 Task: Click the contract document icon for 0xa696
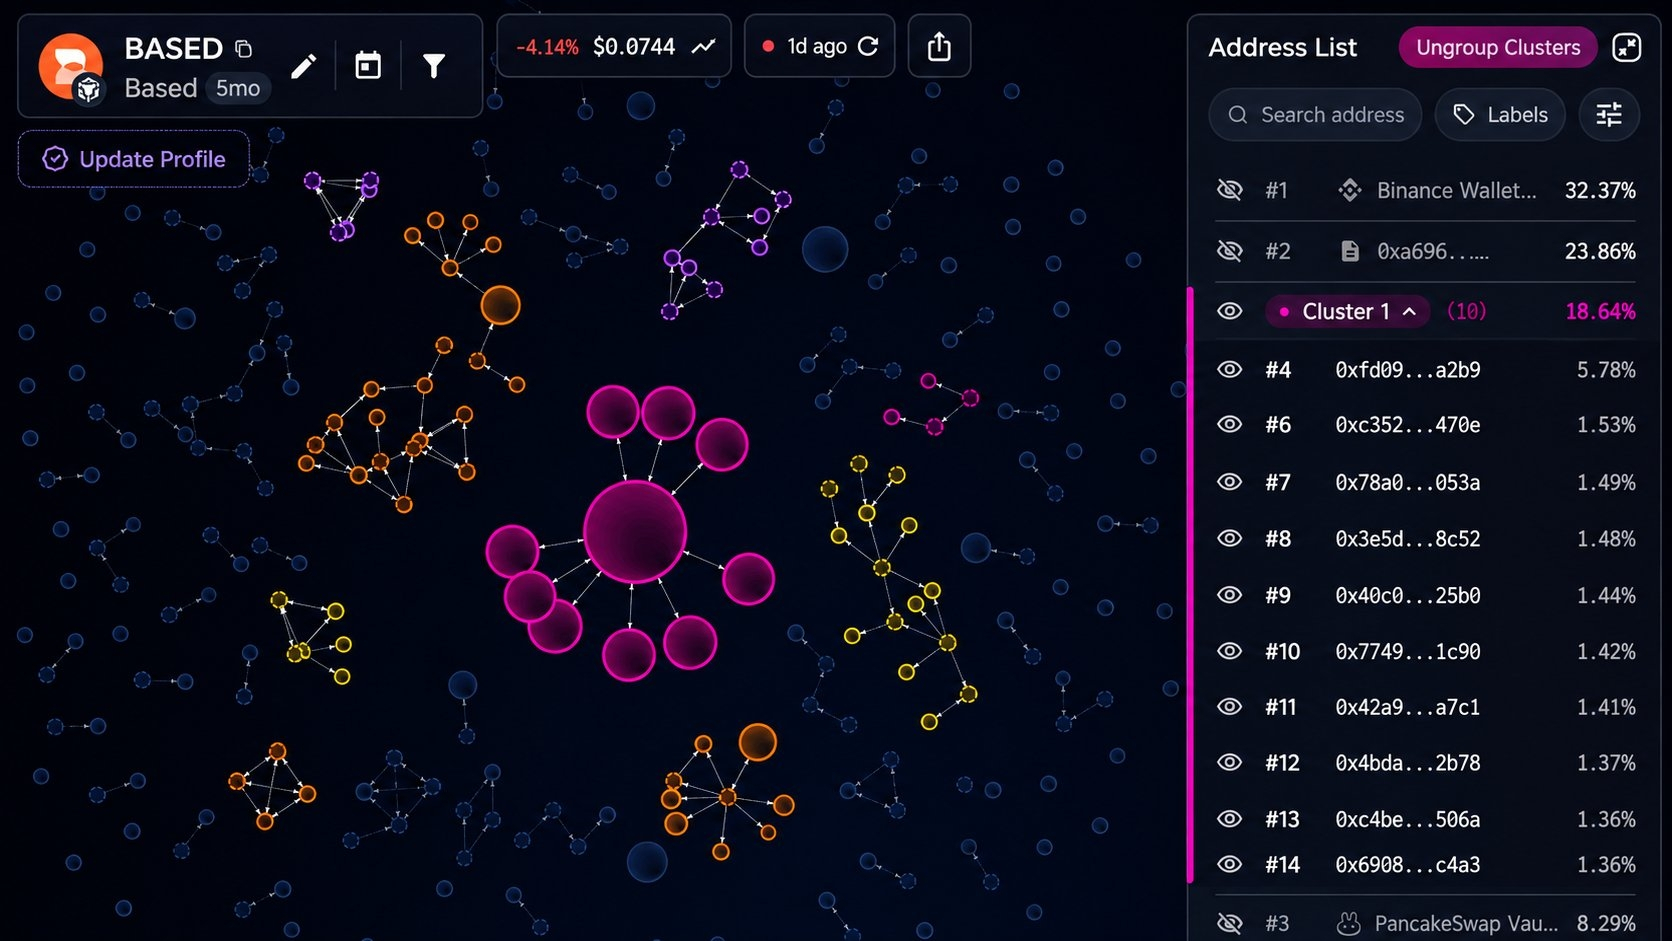pos(1350,251)
